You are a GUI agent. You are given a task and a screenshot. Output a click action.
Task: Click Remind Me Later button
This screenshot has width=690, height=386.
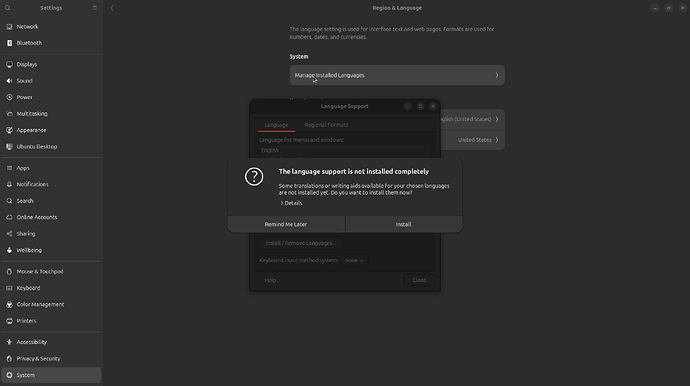click(x=286, y=224)
